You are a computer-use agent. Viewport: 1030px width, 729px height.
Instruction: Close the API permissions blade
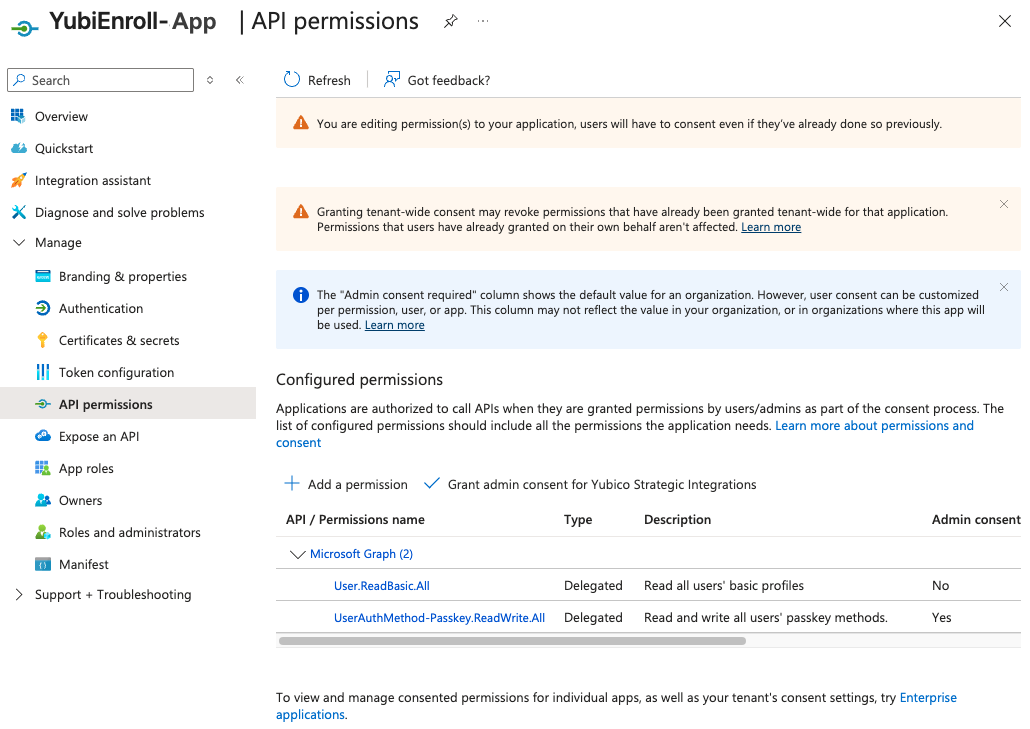pos(1004,21)
